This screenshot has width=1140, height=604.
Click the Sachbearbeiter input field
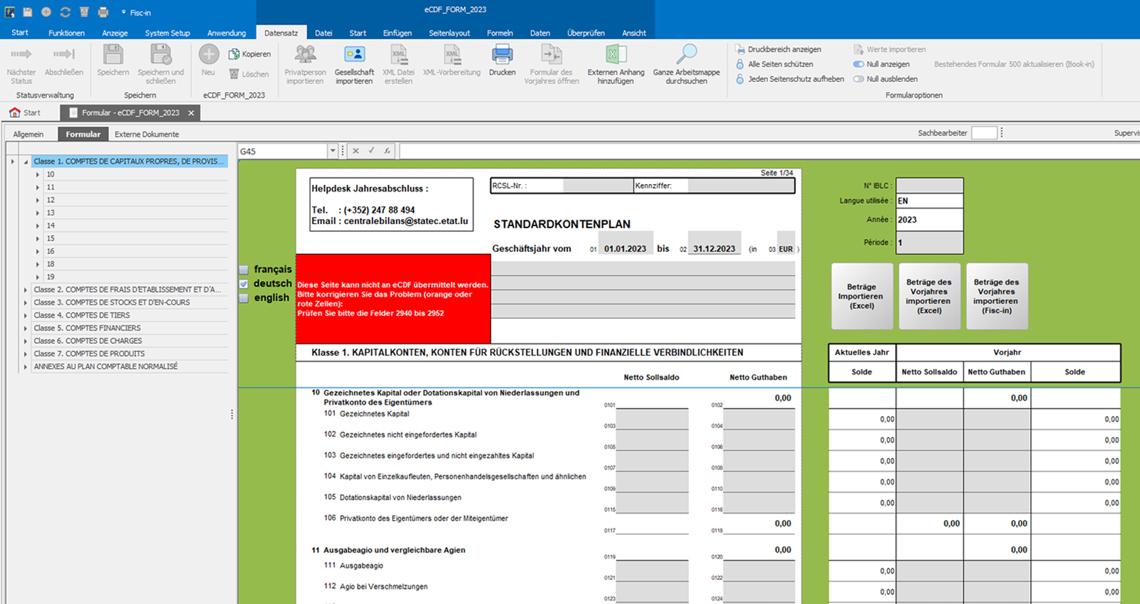[x=984, y=133]
